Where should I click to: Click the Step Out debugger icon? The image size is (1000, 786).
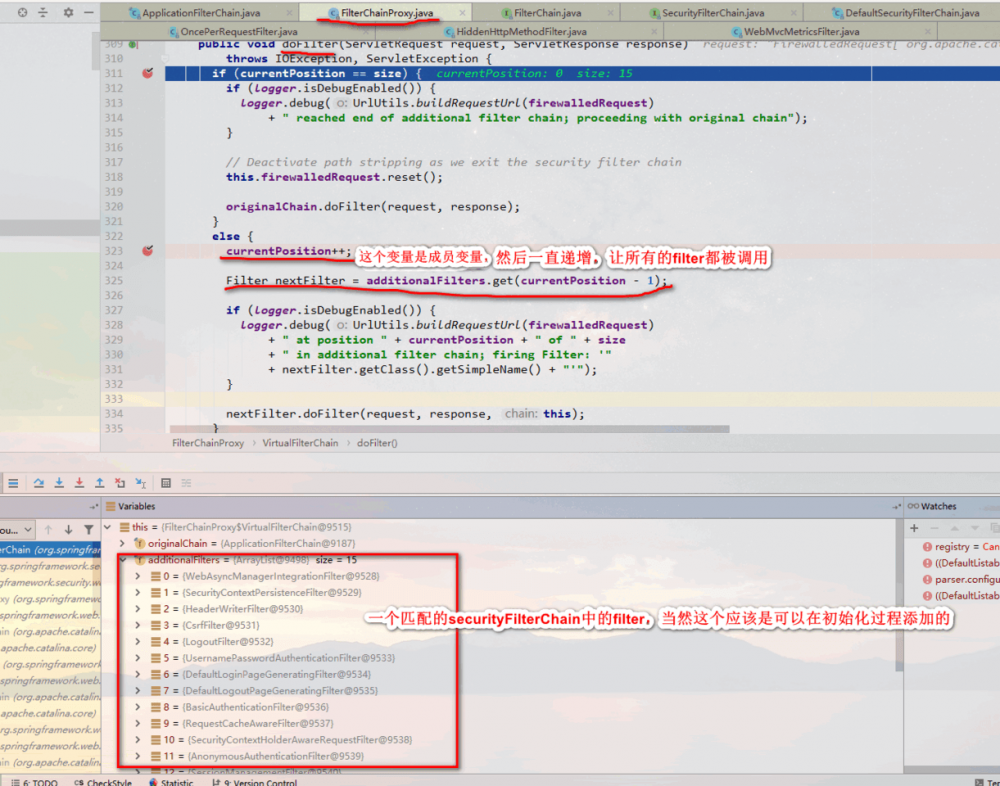99,483
